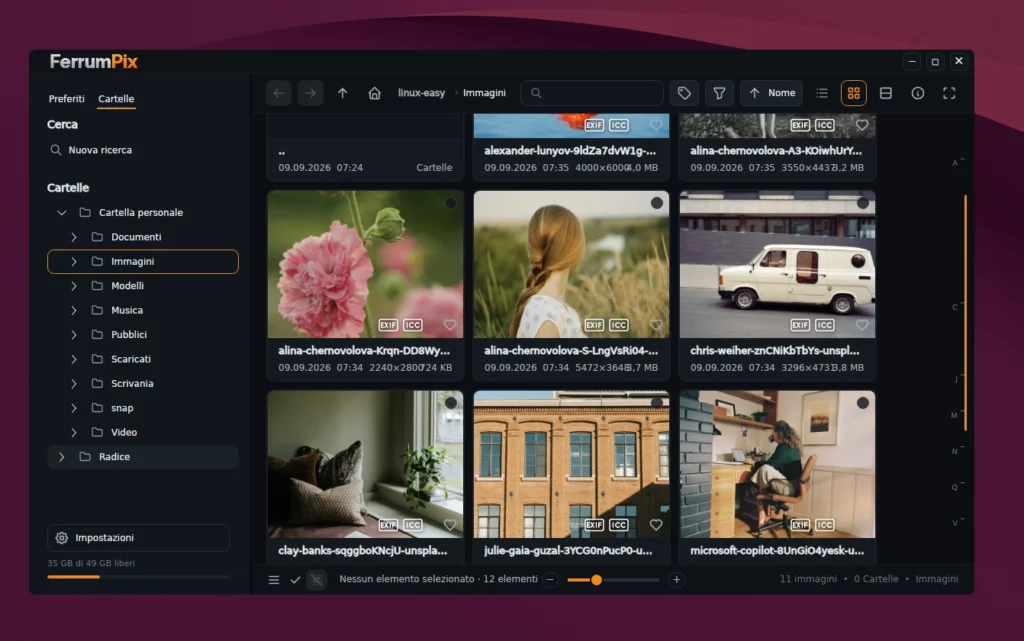Expand the Scaricati folder
Image resolution: width=1024 pixels, height=641 pixels.
pos(74,359)
